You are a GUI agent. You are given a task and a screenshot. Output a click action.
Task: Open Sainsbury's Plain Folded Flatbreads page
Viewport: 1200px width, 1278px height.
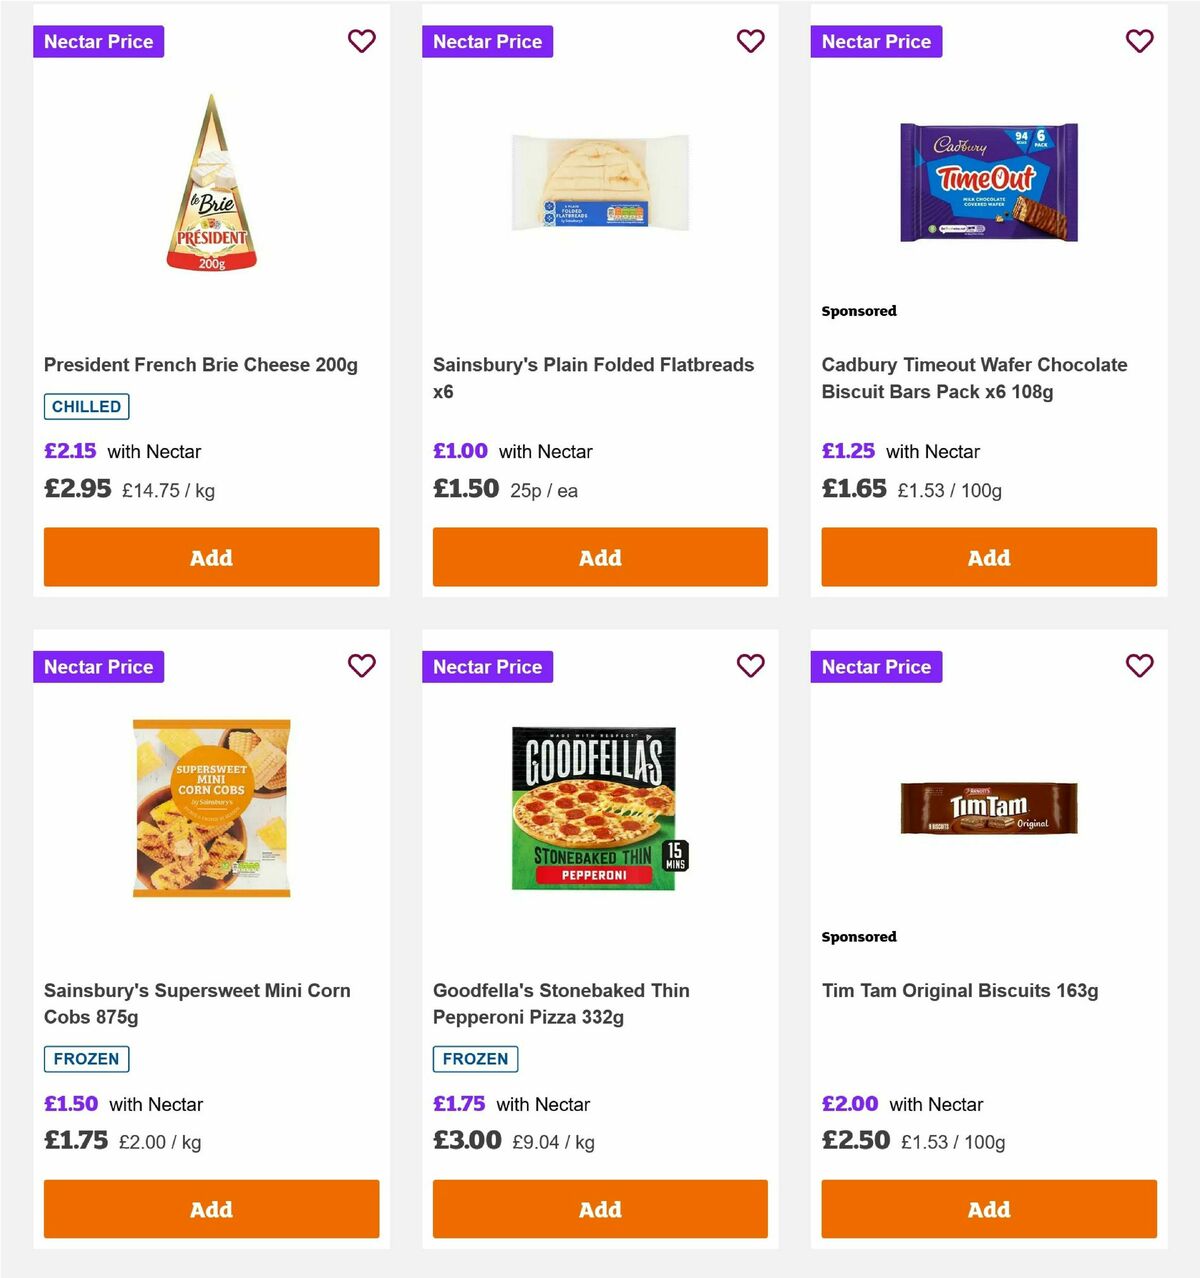(592, 378)
